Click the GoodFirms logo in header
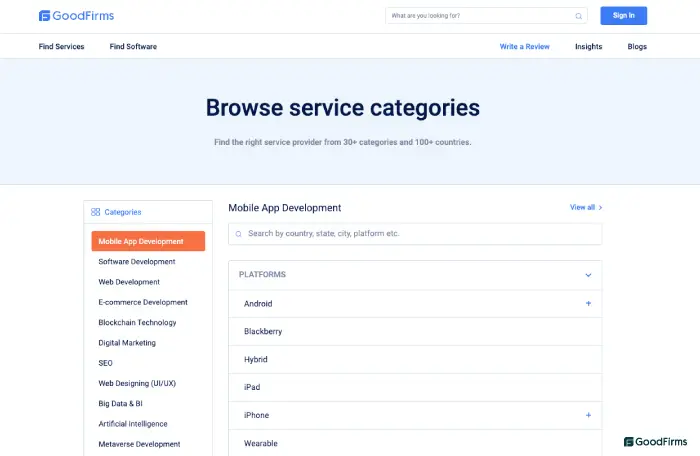 (76, 16)
